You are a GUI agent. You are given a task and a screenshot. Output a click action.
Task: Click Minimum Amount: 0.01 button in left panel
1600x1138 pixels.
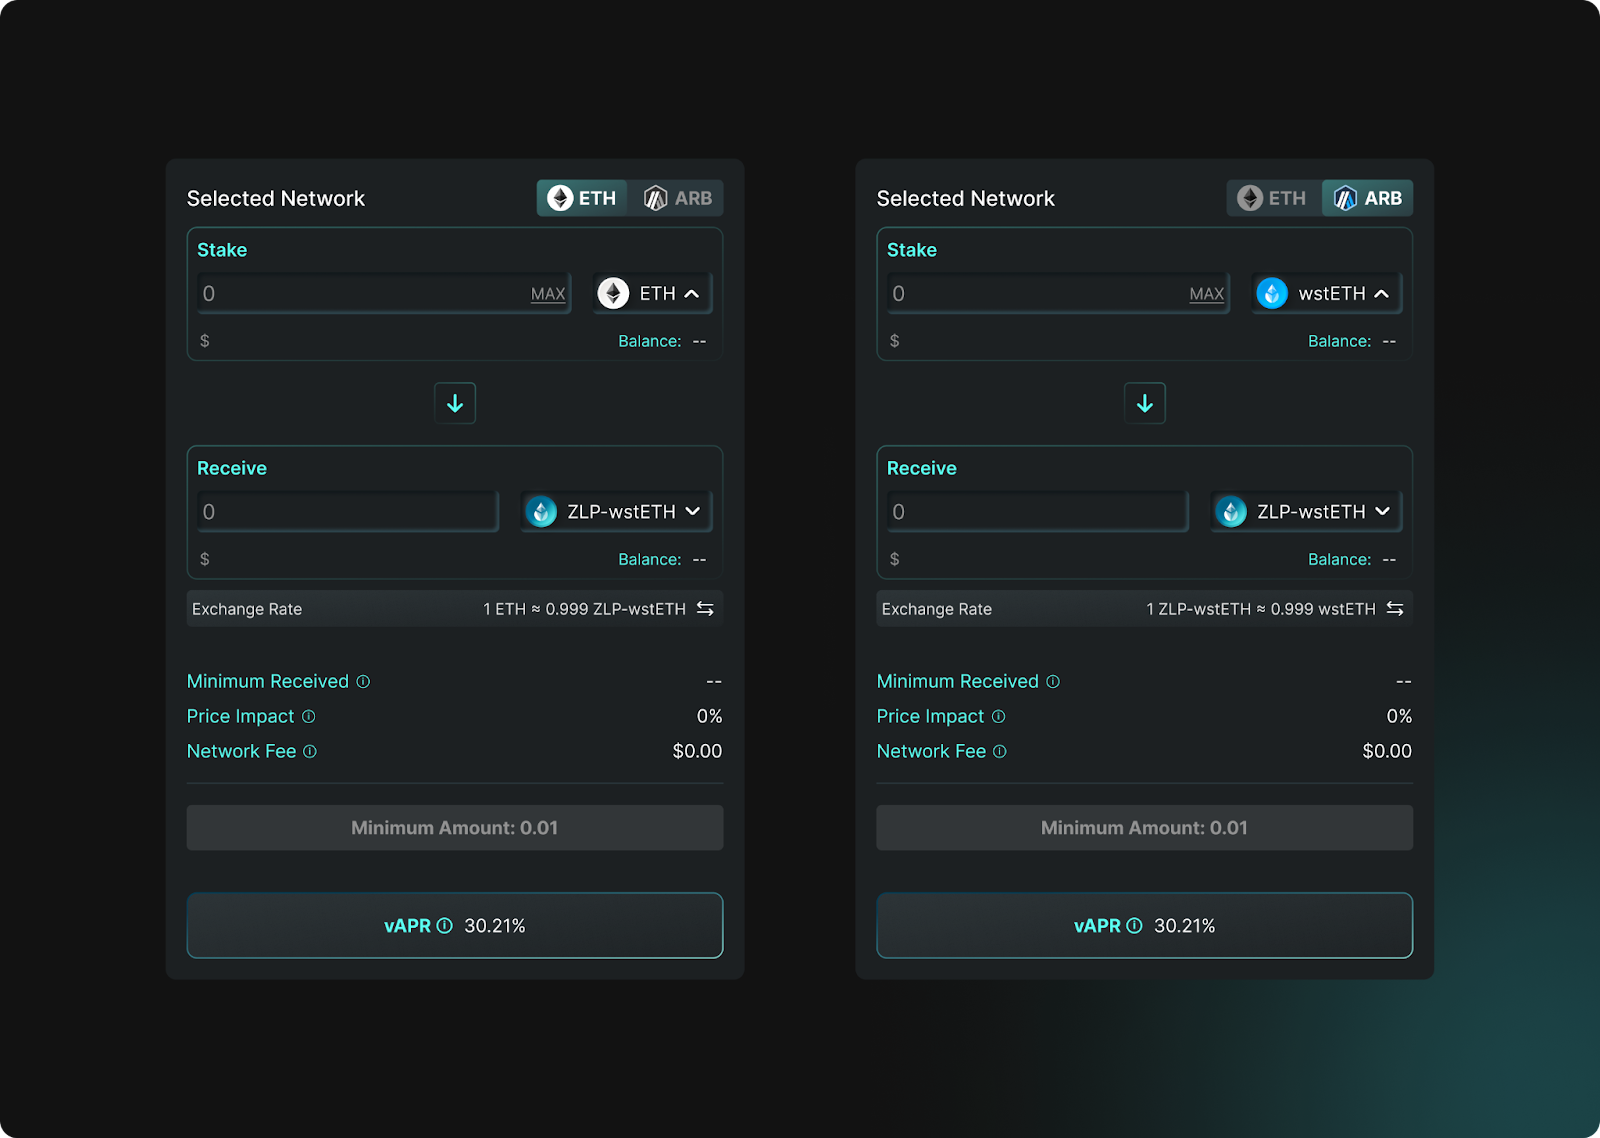click(x=455, y=828)
